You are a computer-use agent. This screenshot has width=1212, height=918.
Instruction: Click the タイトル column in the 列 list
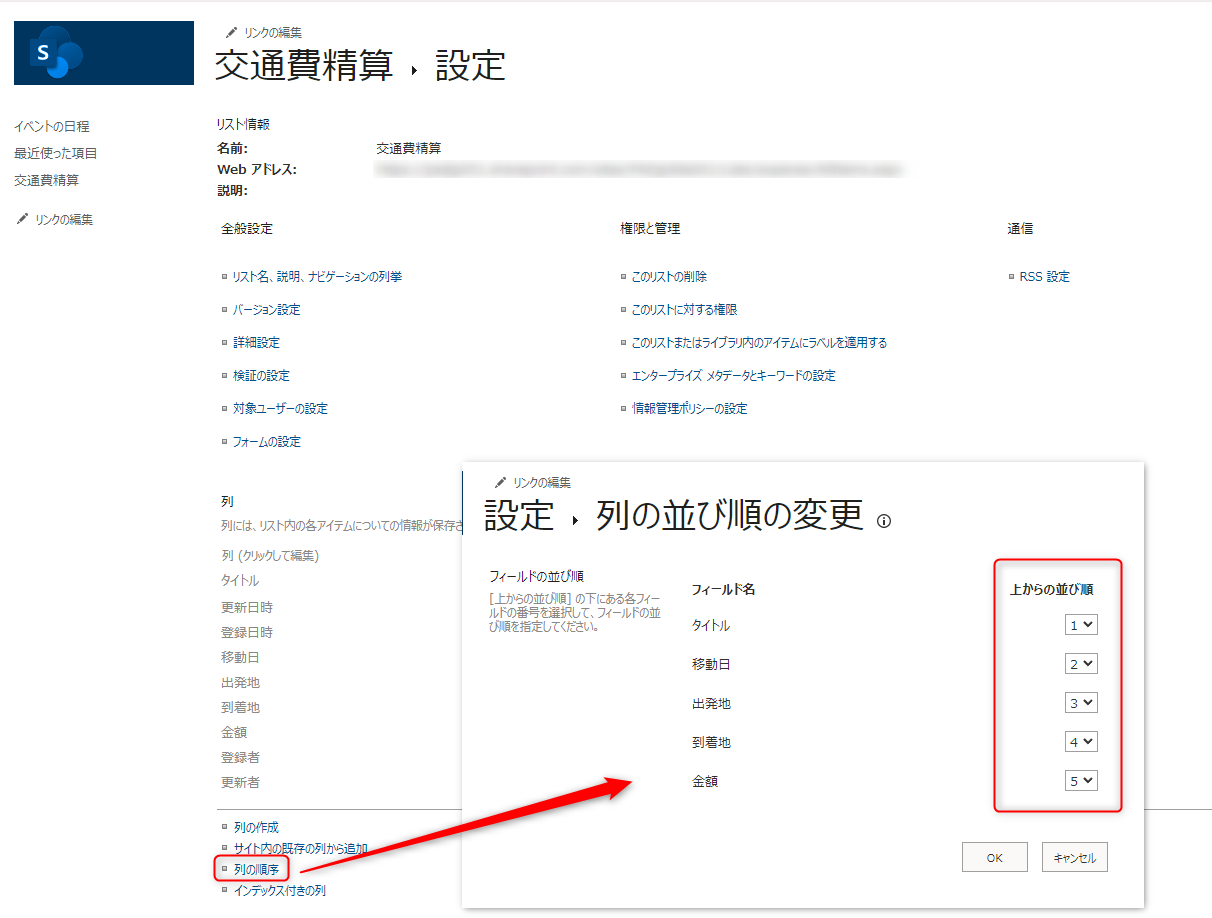240,580
